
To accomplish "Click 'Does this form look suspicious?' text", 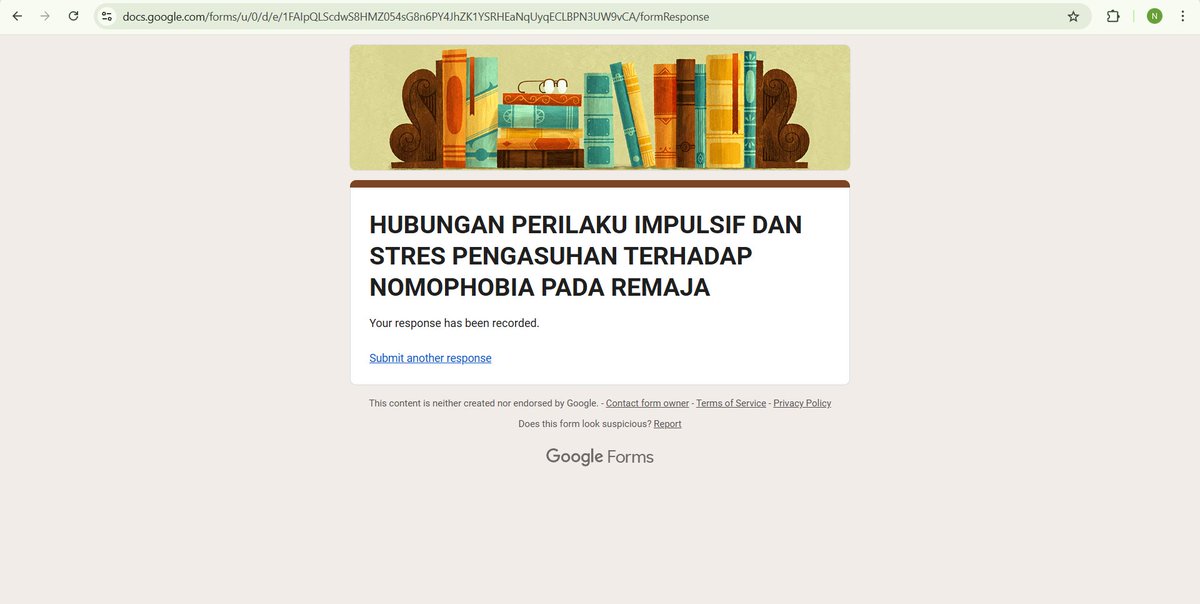I will pos(584,424).
